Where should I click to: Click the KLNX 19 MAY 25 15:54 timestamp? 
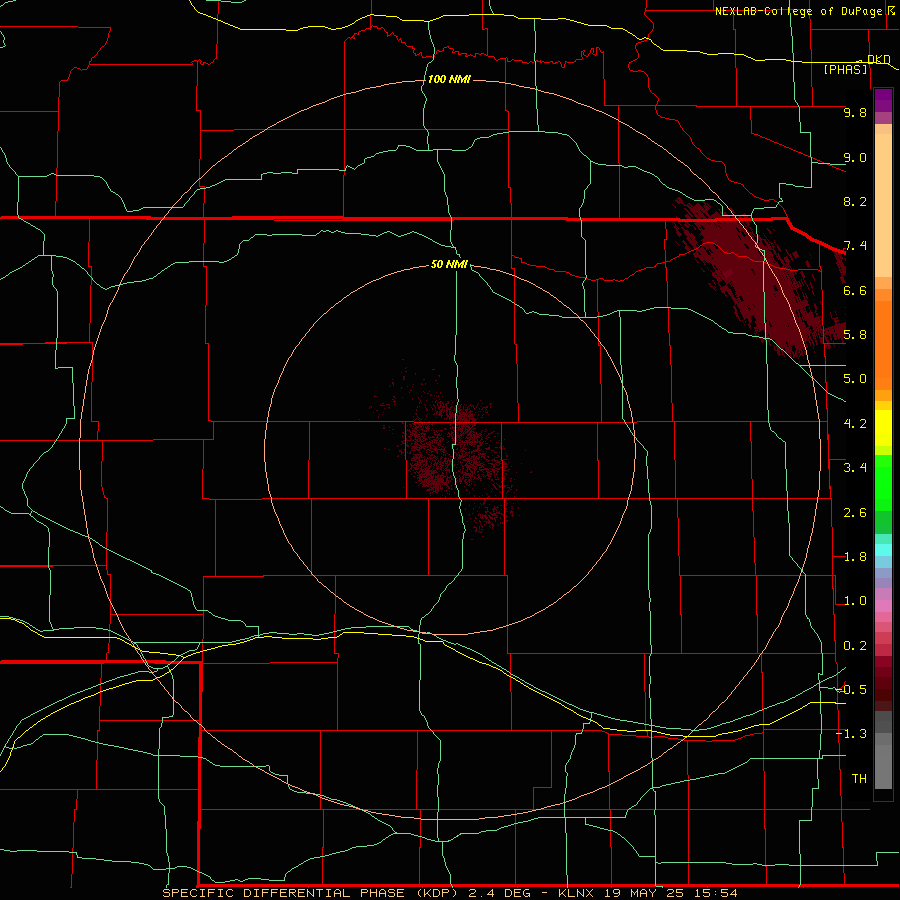click(648, 893)
